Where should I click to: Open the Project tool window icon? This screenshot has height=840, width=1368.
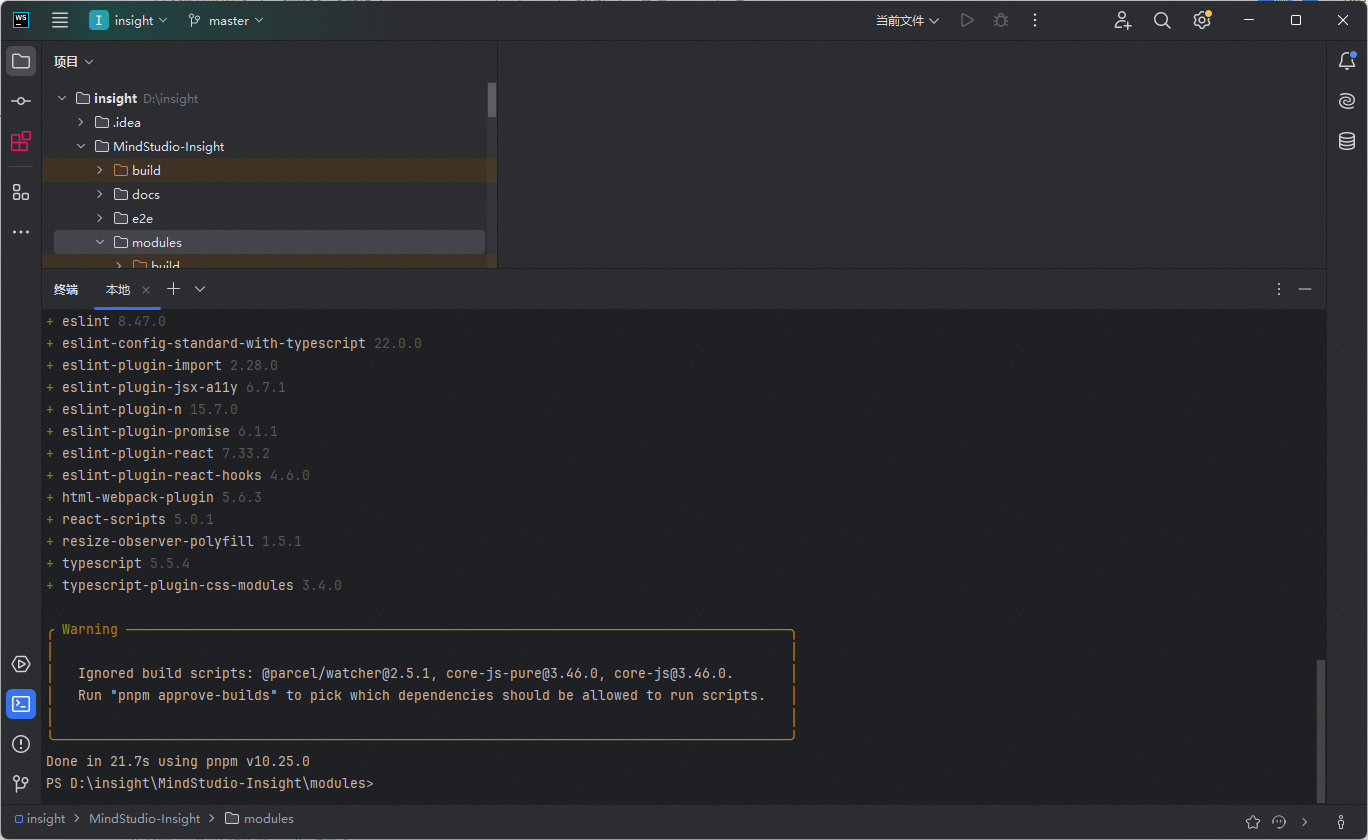21,61
